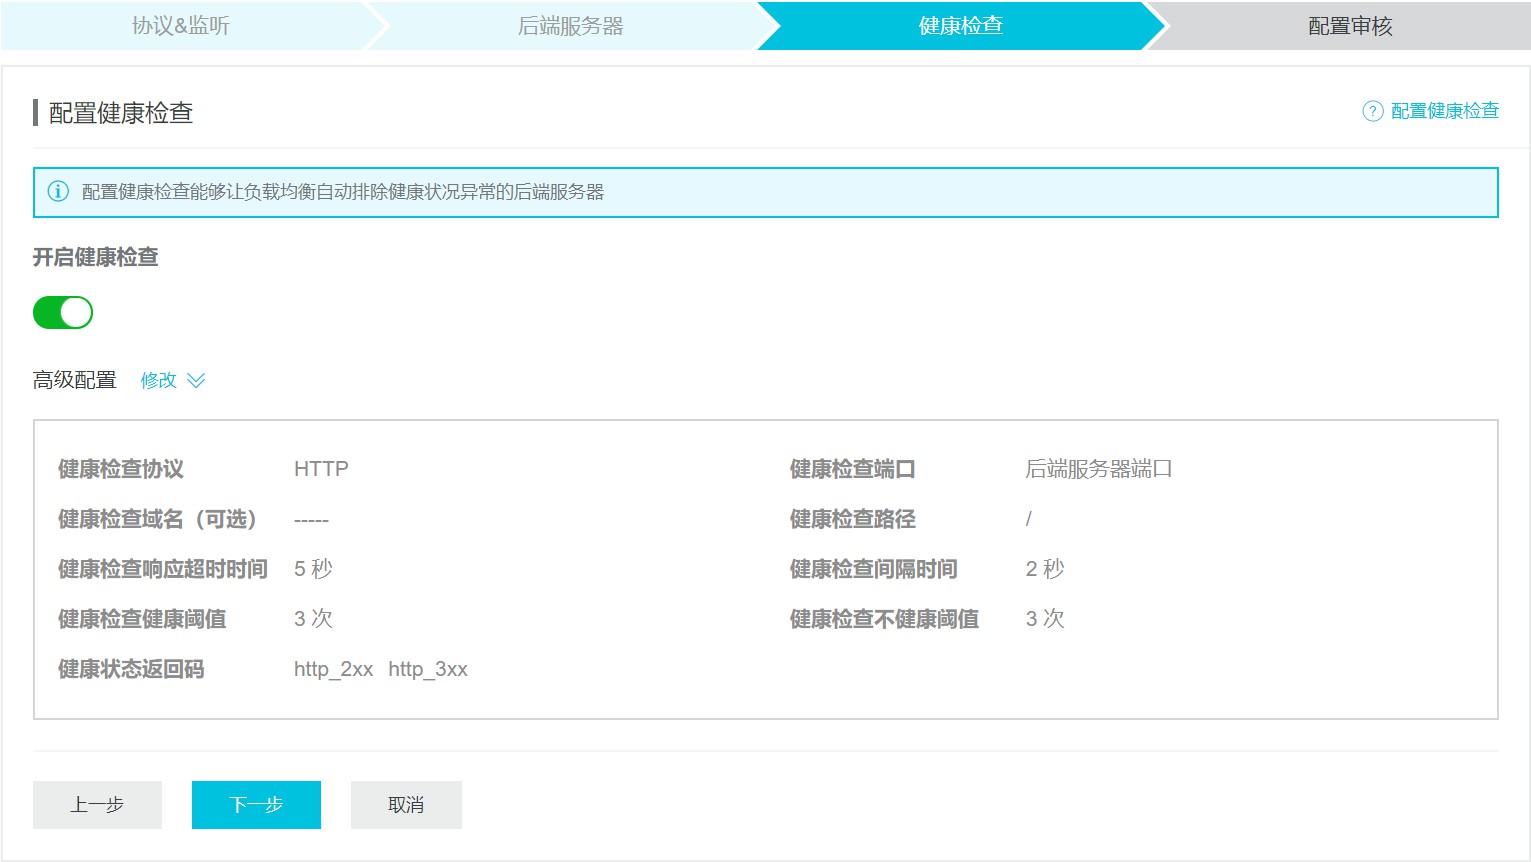Click the http_3xx status code

click(428, 669)
